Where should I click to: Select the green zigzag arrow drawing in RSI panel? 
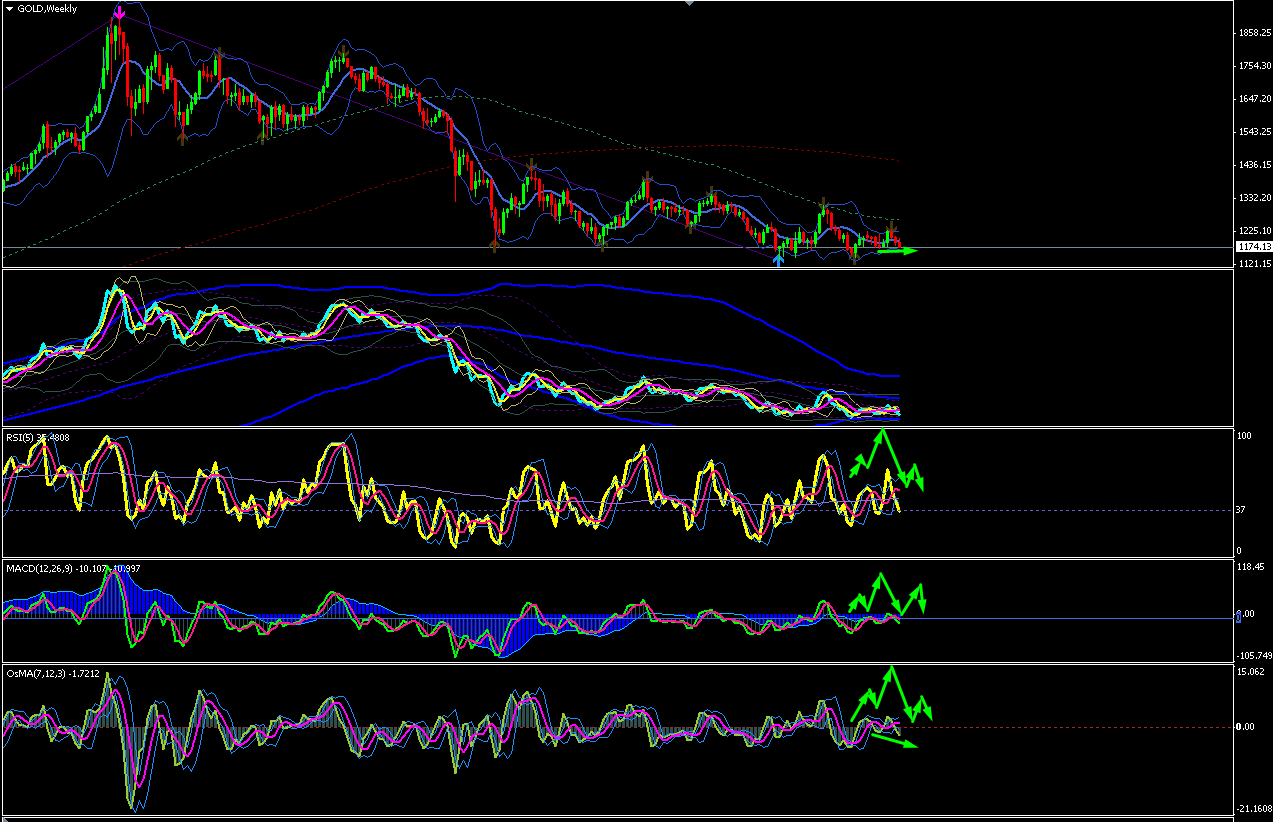(x=886, y=461)
